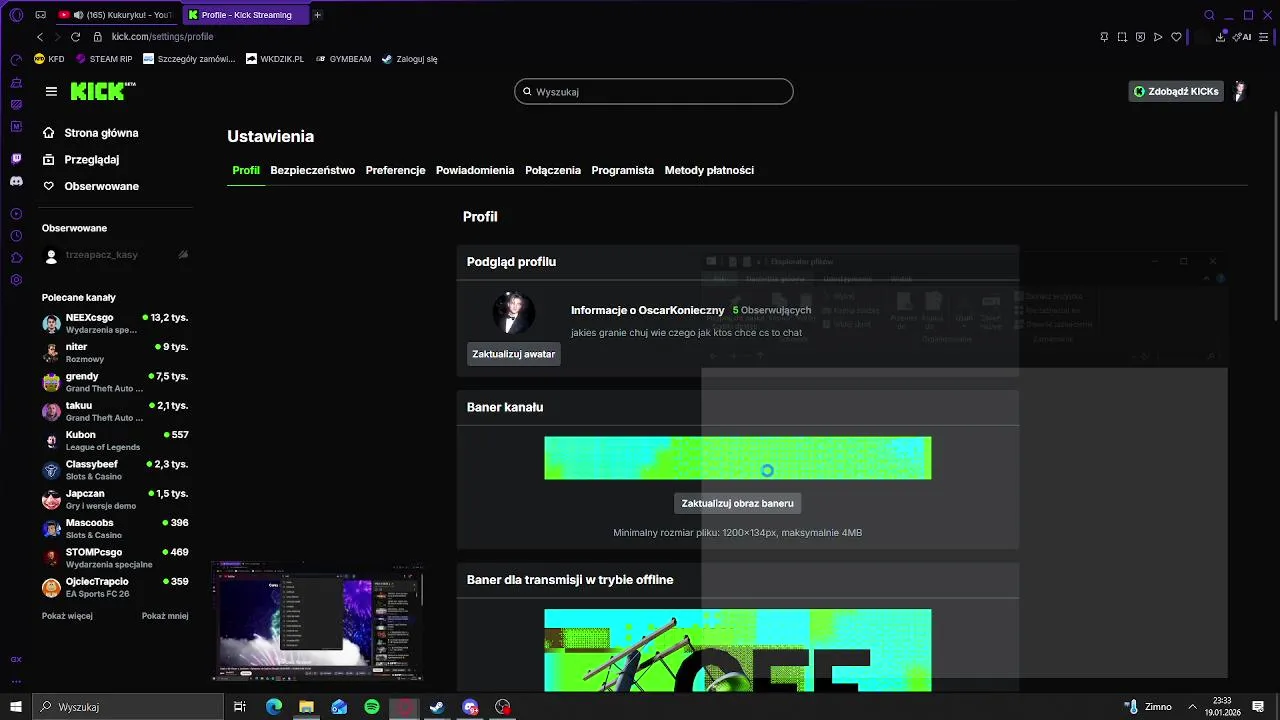Screen dimensions: 1280x720
Task: Click the mute icon on trzeapacz_kasy row
Action: (x=183, y=255)
